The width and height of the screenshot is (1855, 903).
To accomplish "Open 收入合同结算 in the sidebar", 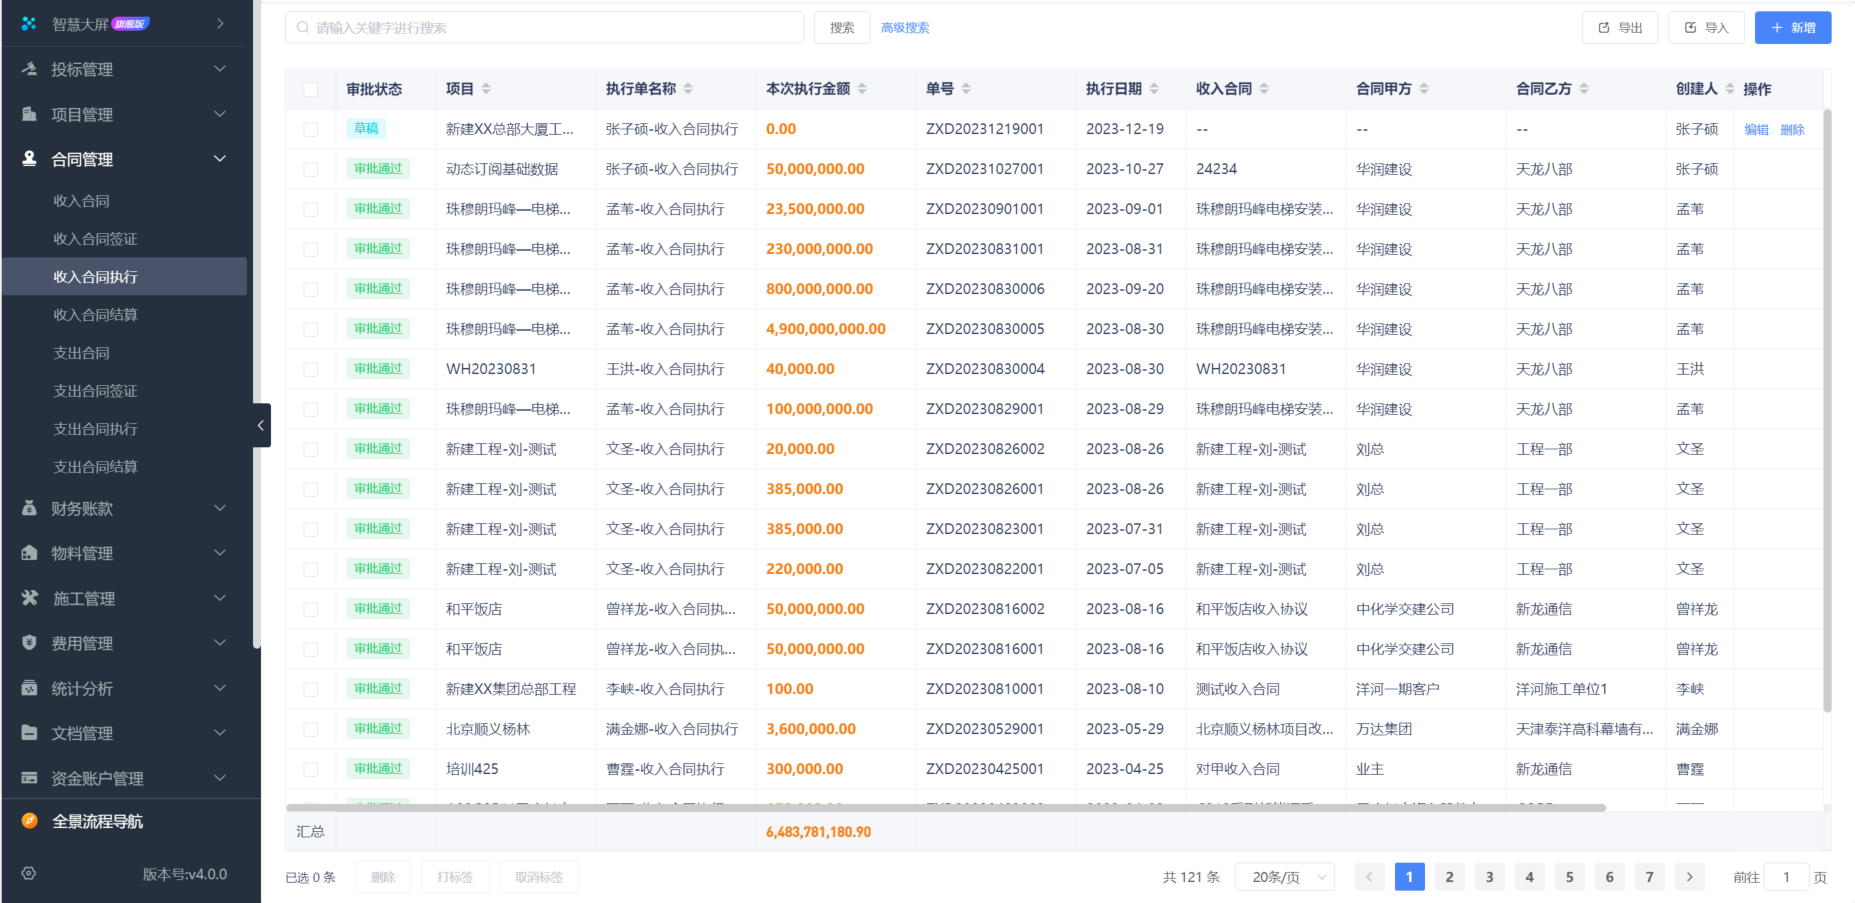I will pyautogui.click(x=95, y=315).
